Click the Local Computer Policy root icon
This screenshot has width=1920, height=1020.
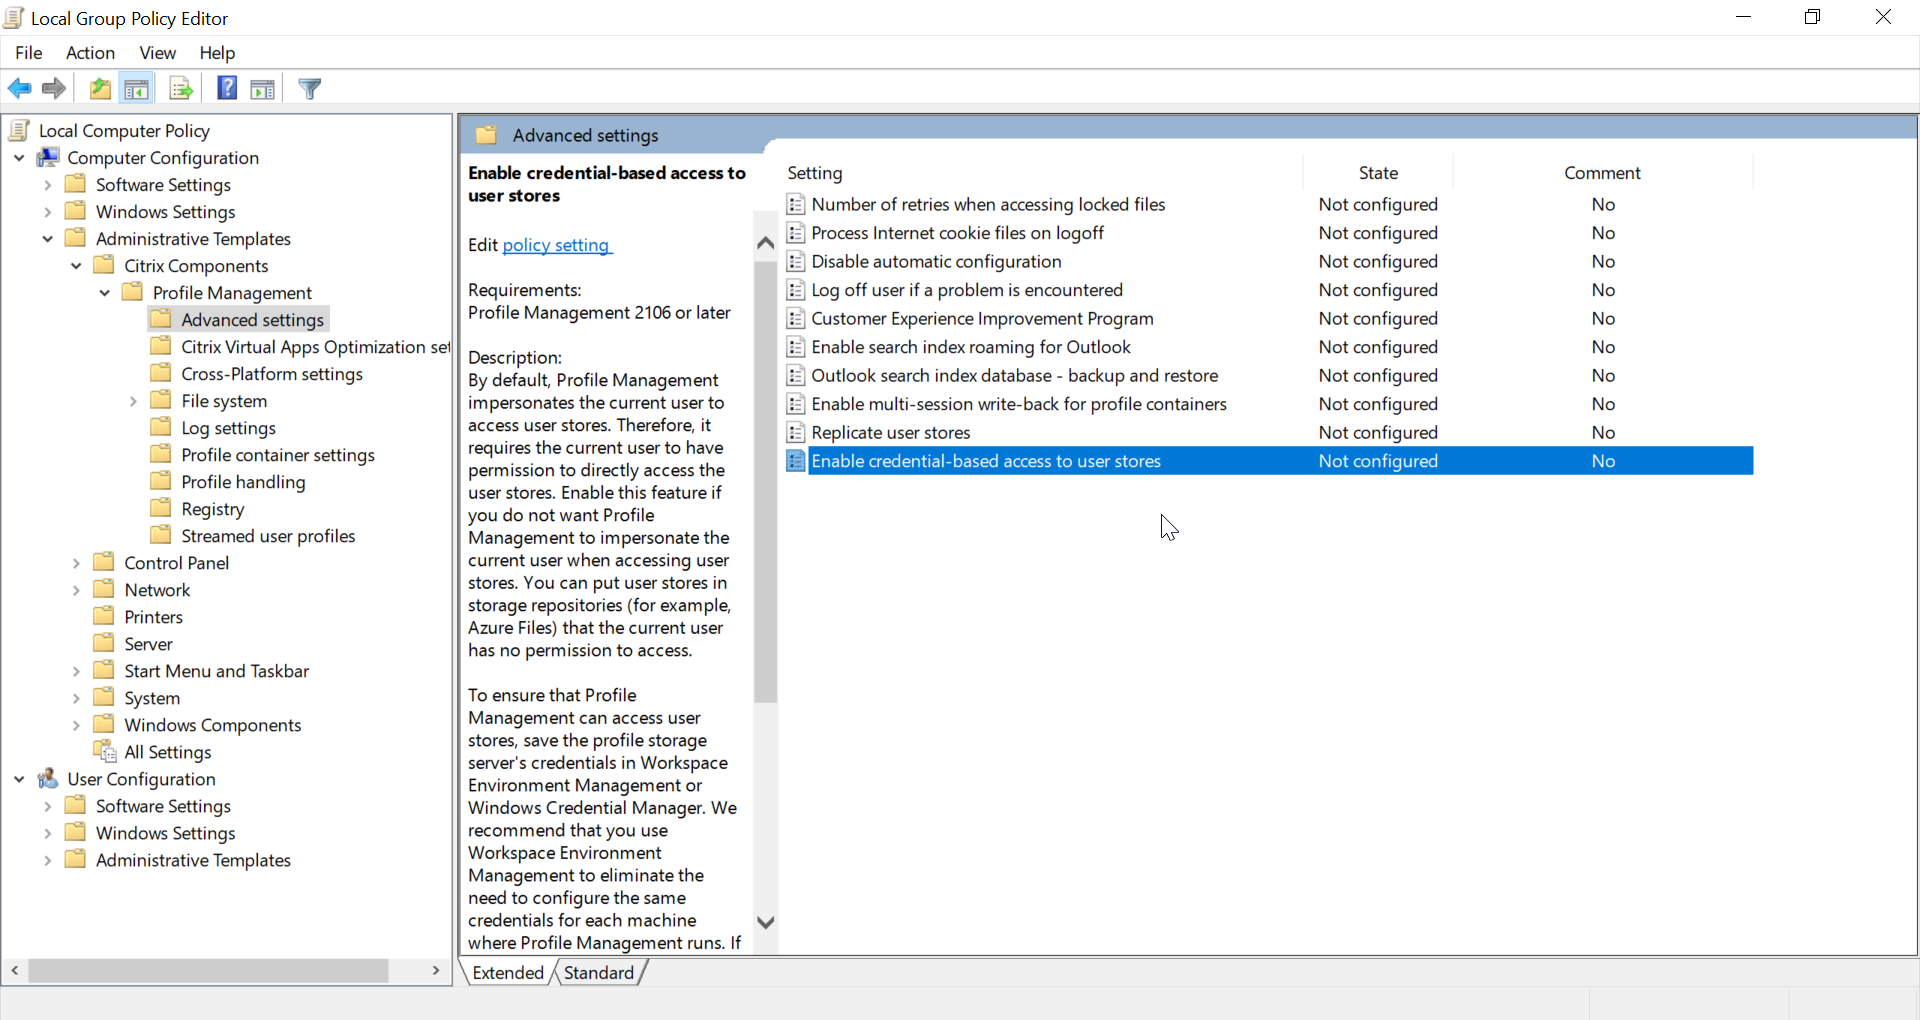click(x=20, y=130)
